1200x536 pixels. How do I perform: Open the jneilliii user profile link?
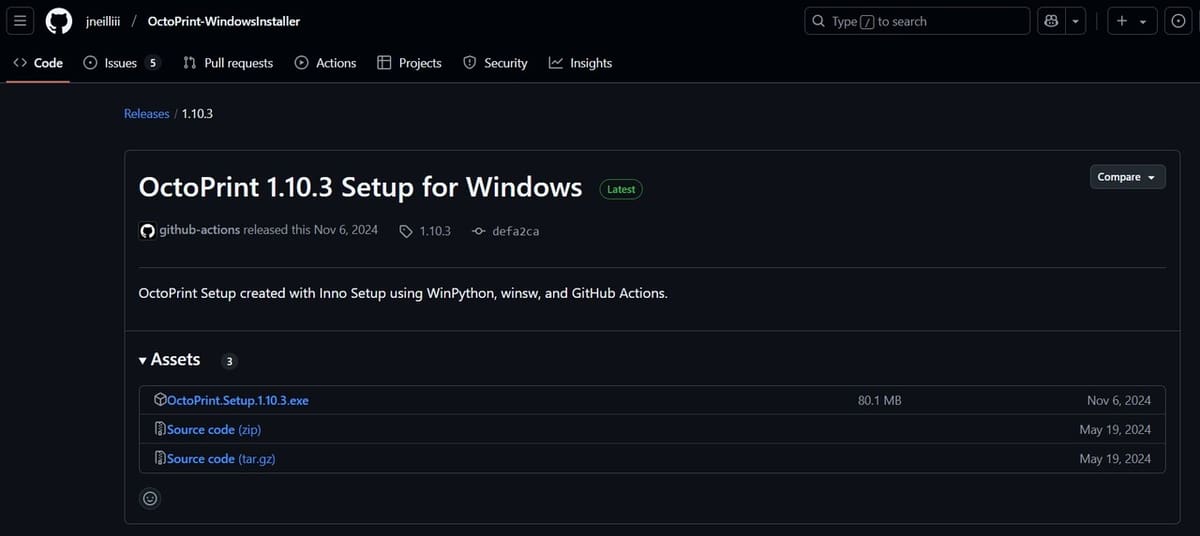point(104,21)
